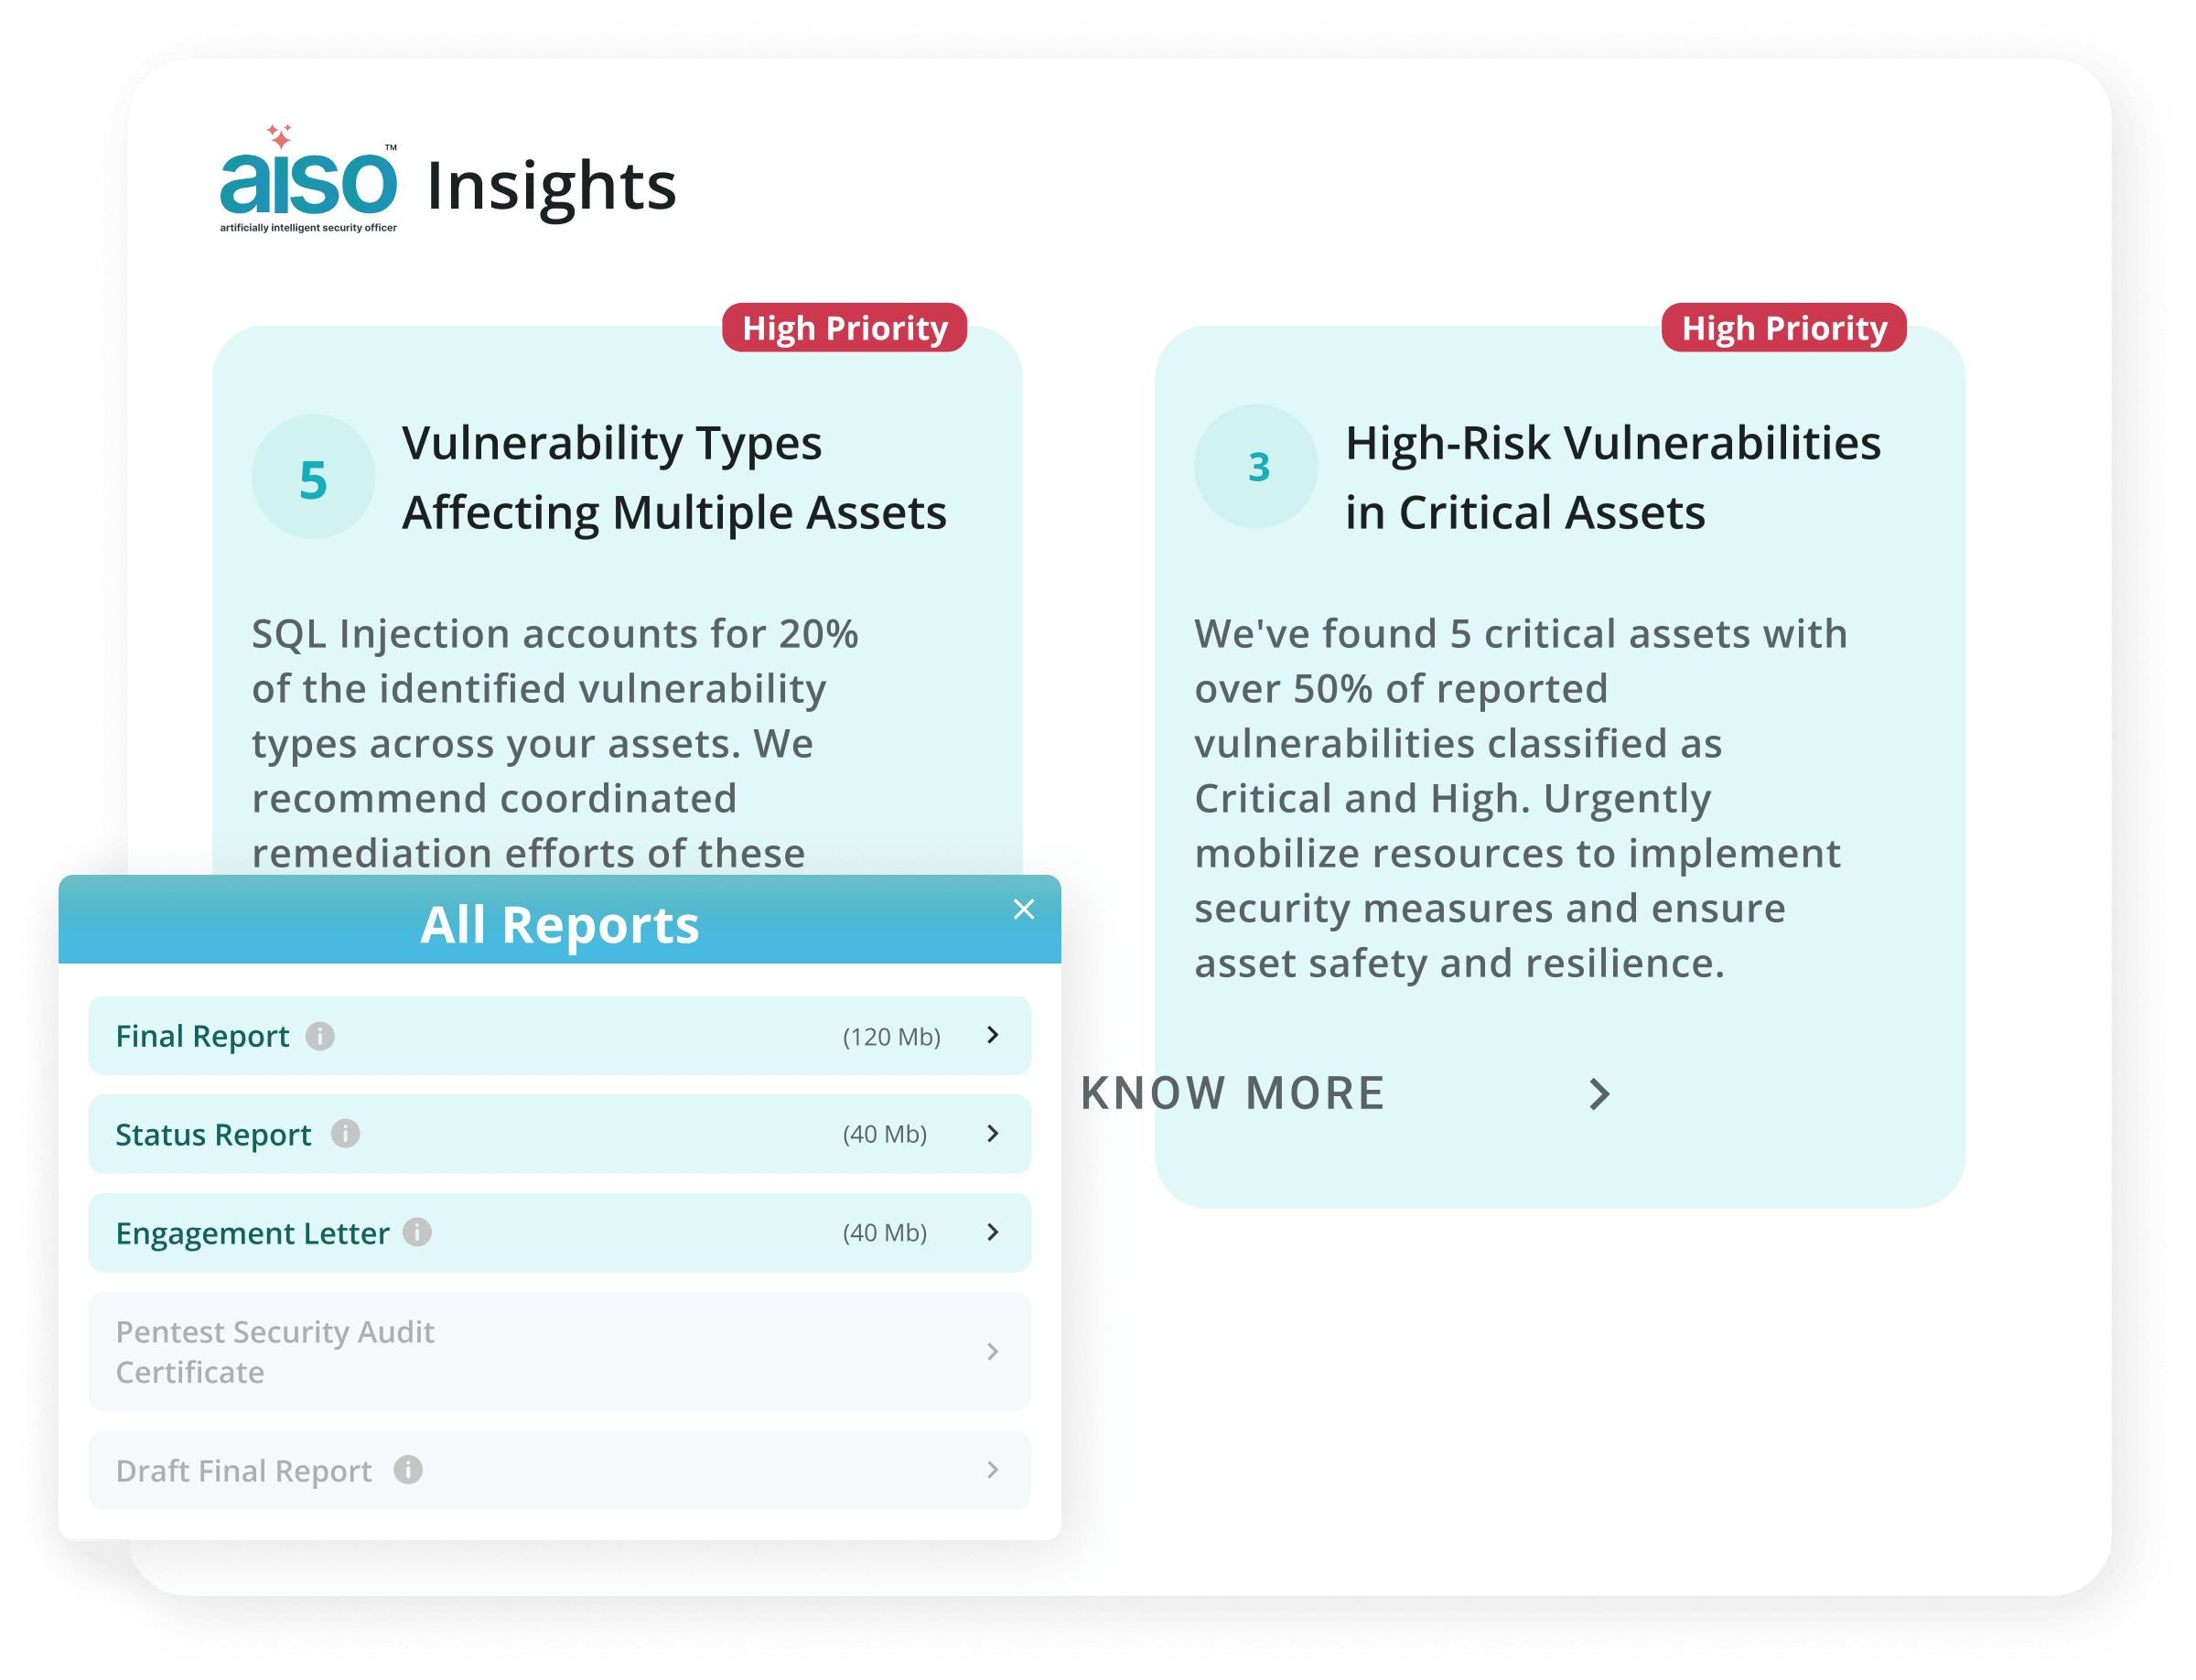Screen dimensions: 2196x1680
Task: Select the Engagement Letter label
Action: 252,1233
